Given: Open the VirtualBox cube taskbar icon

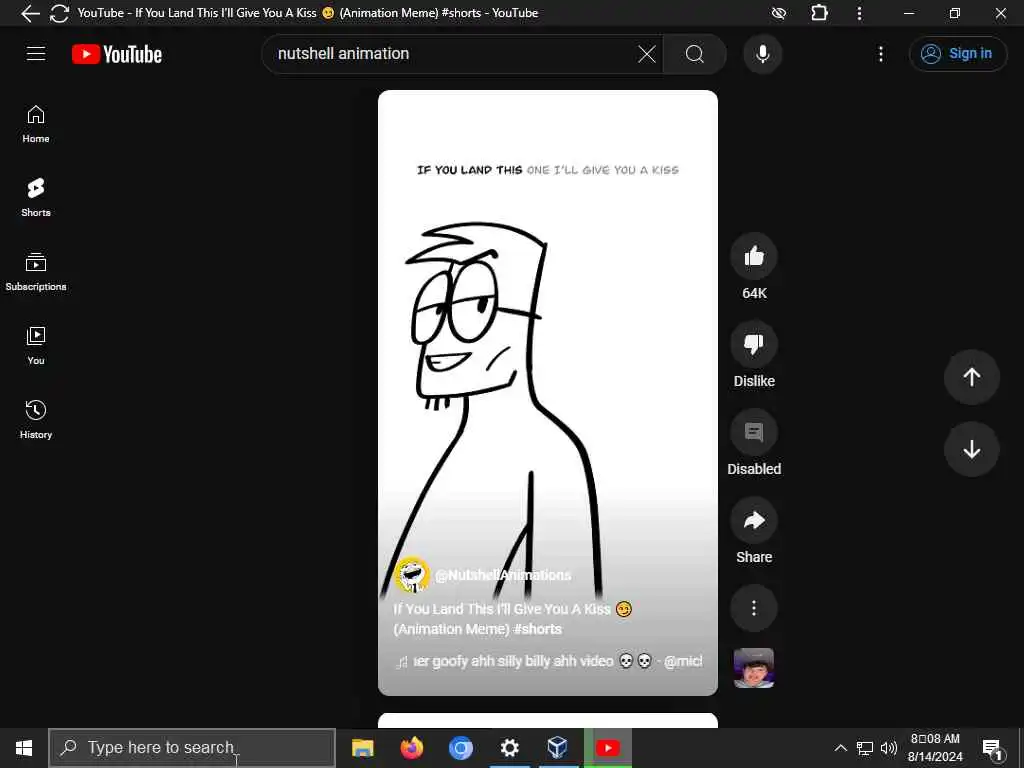Looking at the screenshot, I should [558, 748].
